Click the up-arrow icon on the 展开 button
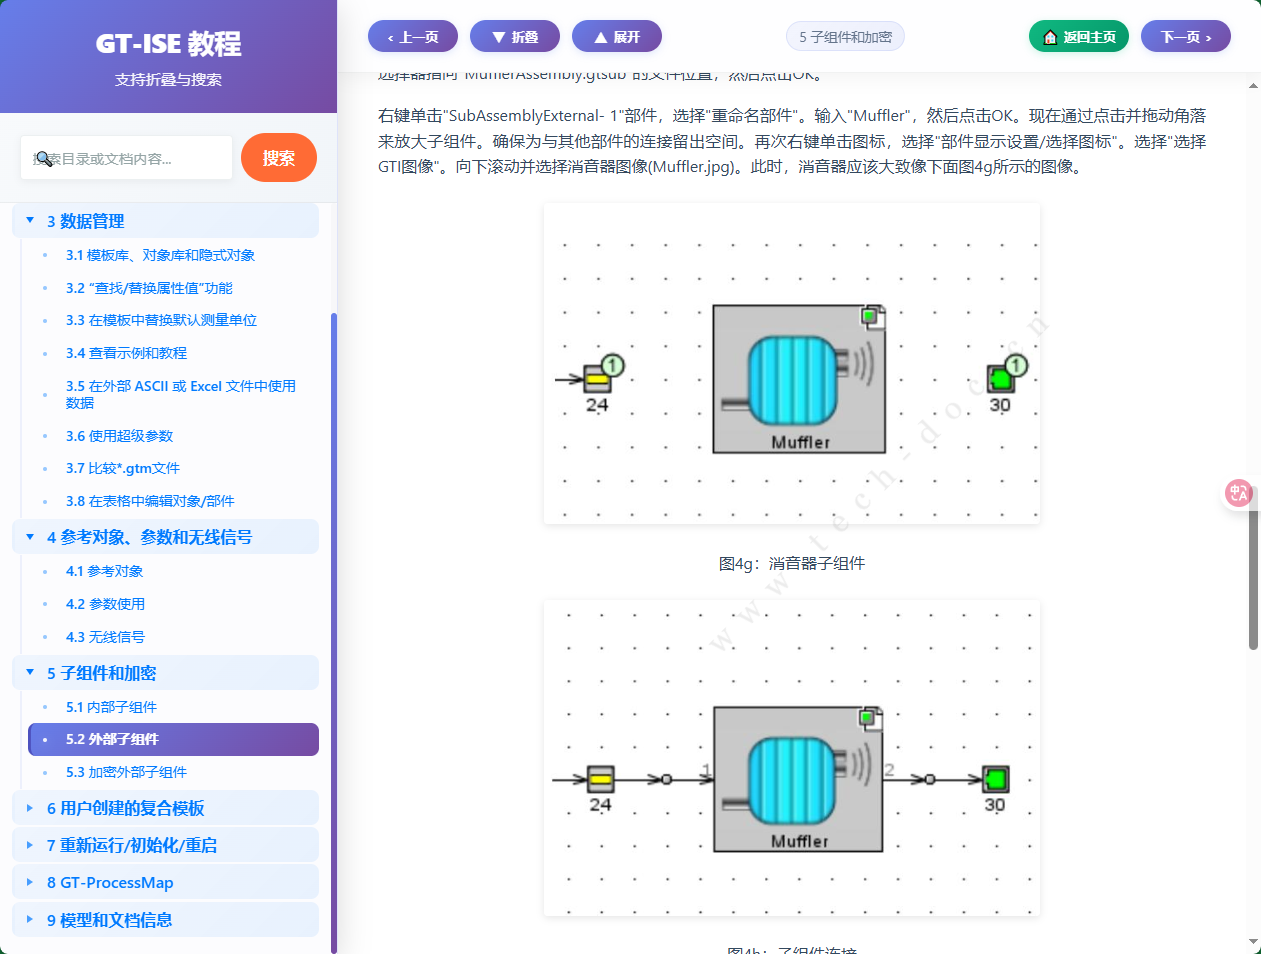The width and height of the screenshot is (1261, 954). (x=600, y=36)
